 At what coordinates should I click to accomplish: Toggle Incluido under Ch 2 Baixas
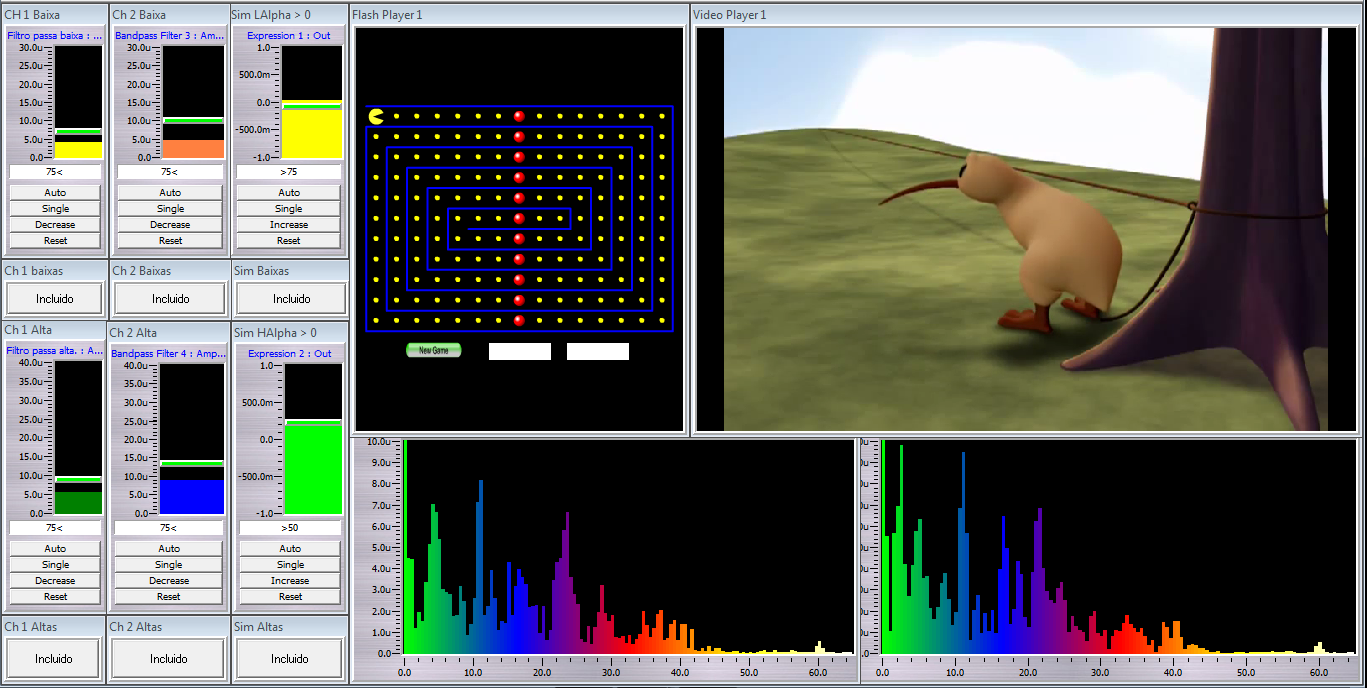click(x=170, y=298)
